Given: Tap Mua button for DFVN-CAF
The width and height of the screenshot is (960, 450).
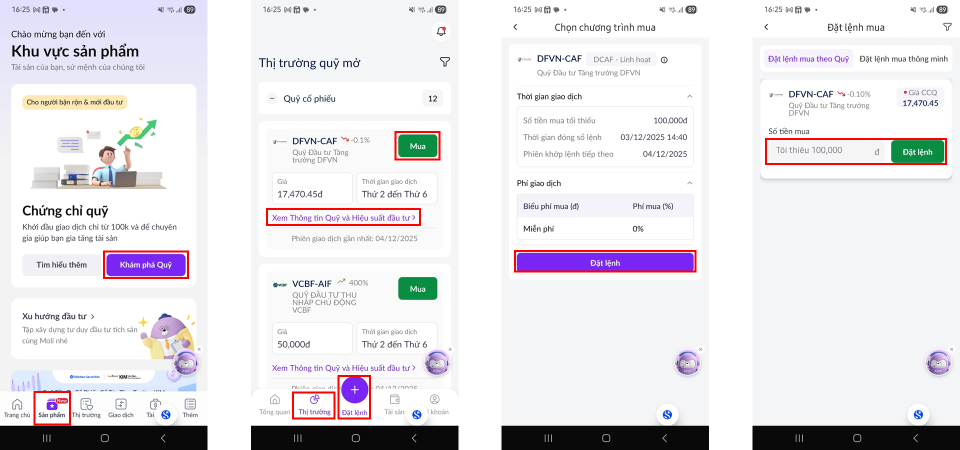Looking at the screenshot, I should [418, 146].
